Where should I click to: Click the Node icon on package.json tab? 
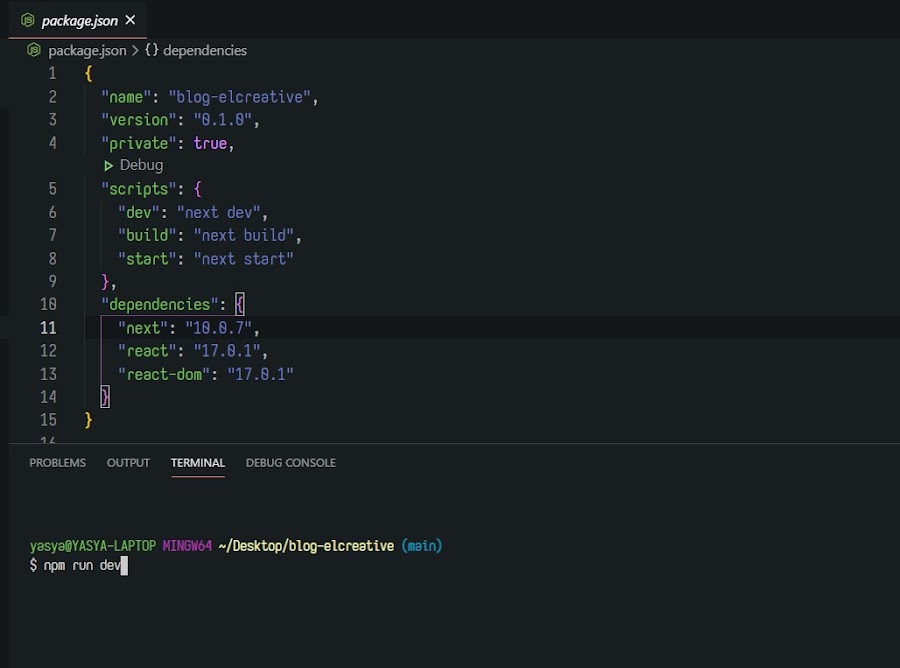tap(28, 20)
